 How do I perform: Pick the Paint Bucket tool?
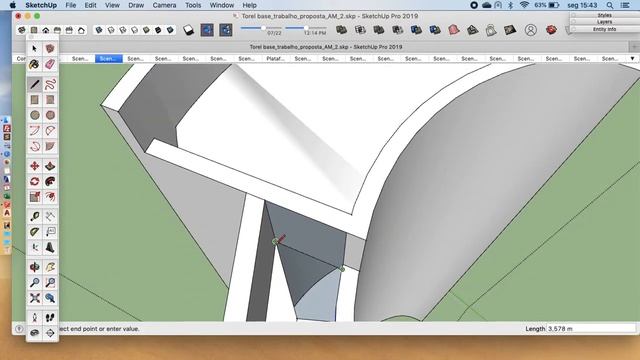pos(35,64)
